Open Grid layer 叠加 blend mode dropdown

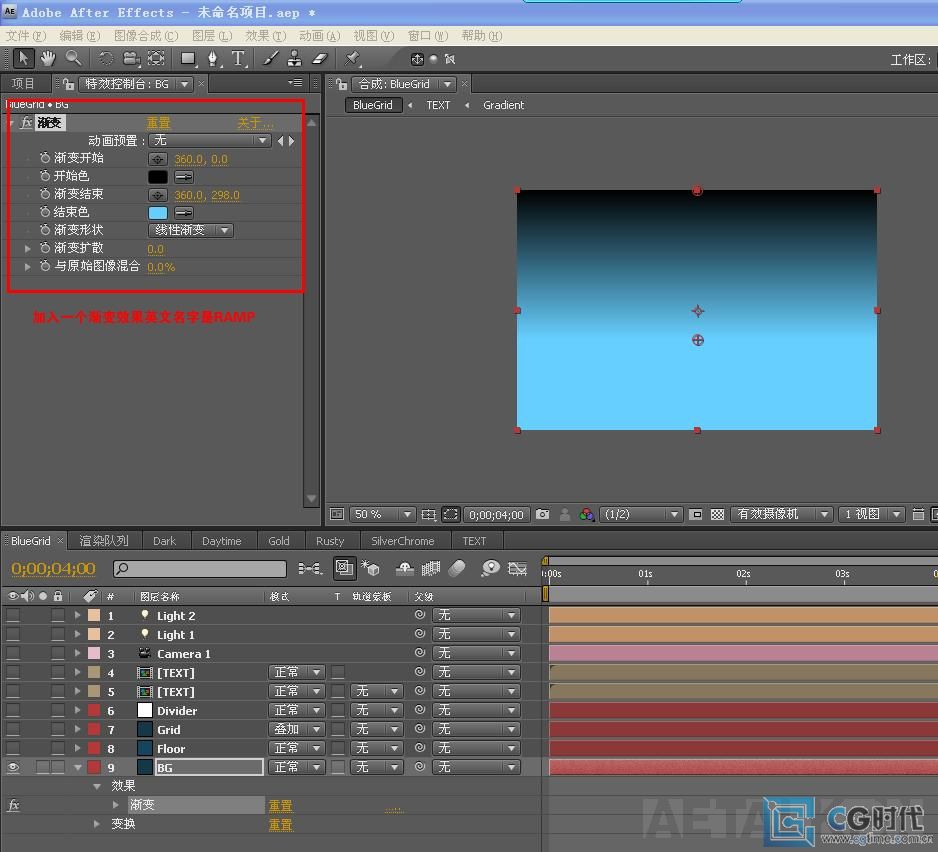pyautogui.click(x=297, y=729)
